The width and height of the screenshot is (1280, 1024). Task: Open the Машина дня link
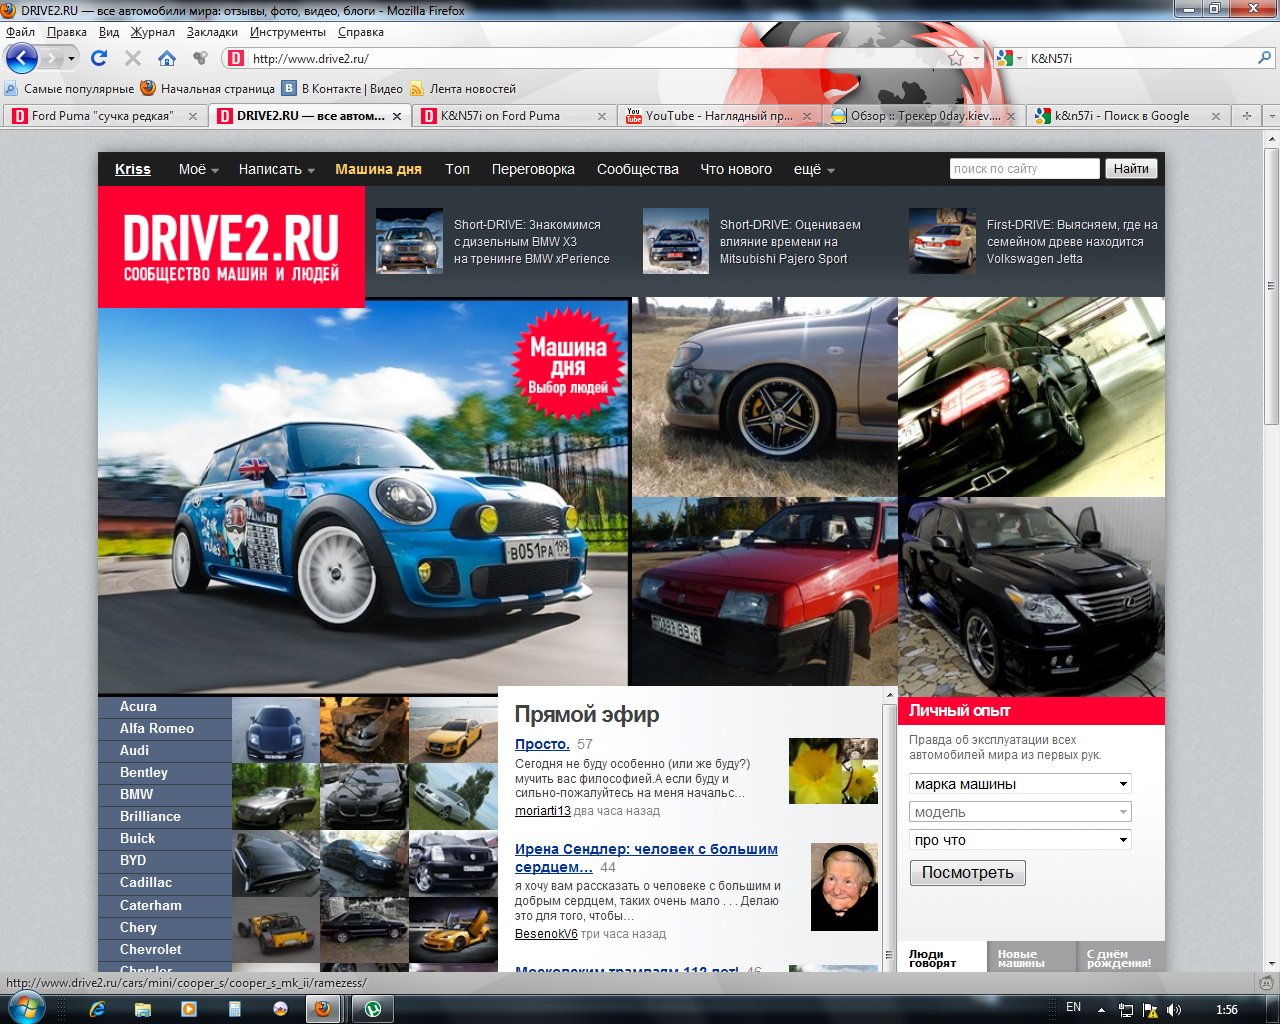378,169
